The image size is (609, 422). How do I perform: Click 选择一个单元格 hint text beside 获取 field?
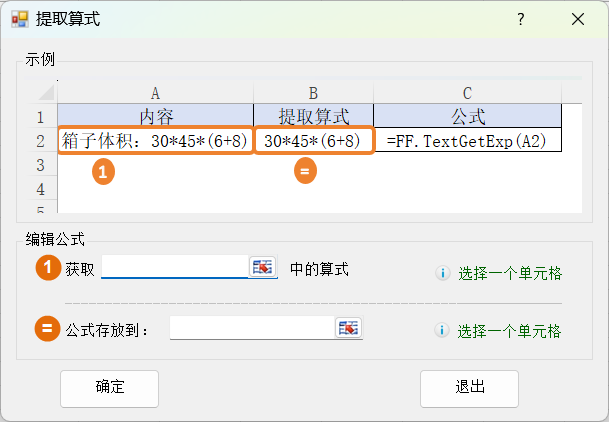(510, 273)
